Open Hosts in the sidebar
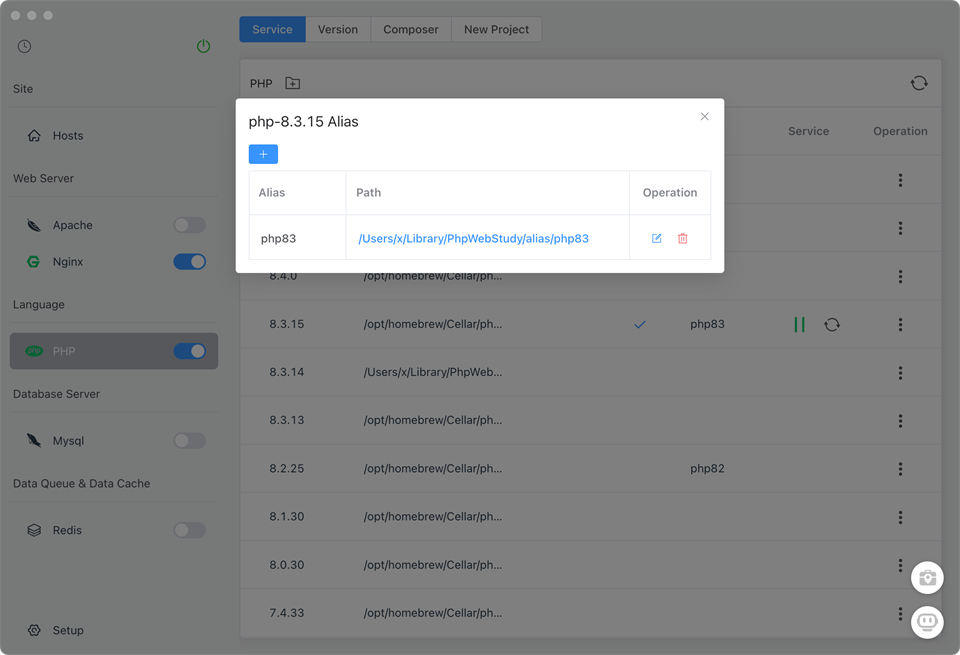This screenshot has width=960, height=655. click(x=114, y=136)
